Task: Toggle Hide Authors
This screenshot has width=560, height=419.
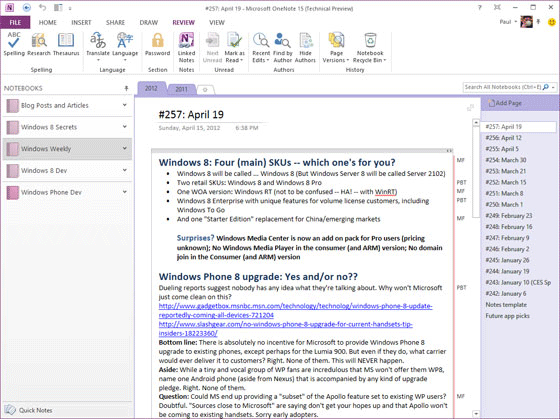Action: tap(305, 48)
